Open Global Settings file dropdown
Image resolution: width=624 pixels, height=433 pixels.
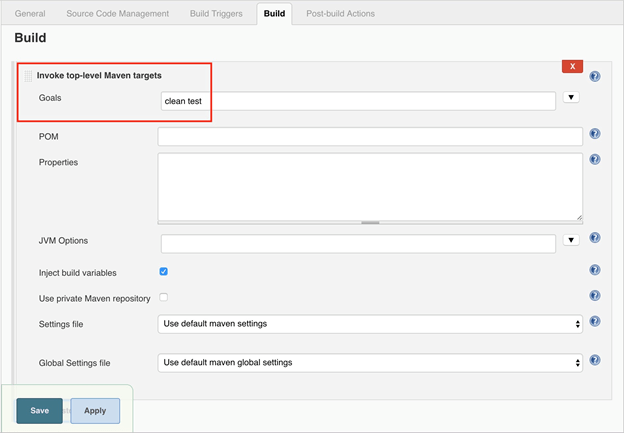tap(370, 362)
